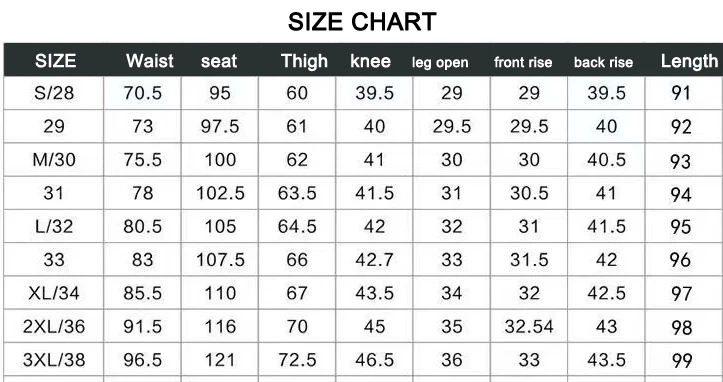
Task: Click the SIZE CHART title
Action: [x=362, y=22]
